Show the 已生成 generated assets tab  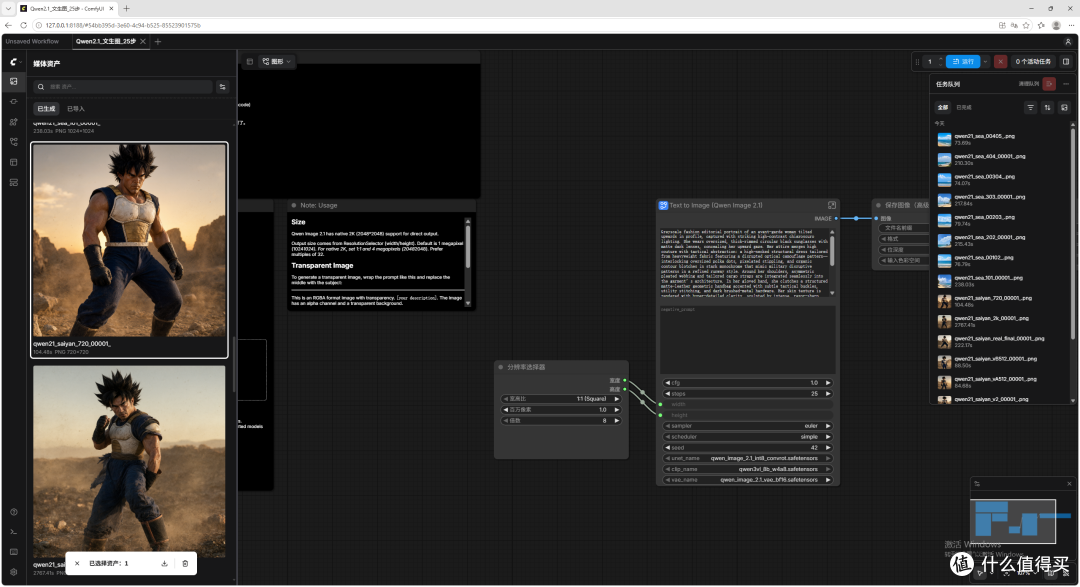(46, 109)
